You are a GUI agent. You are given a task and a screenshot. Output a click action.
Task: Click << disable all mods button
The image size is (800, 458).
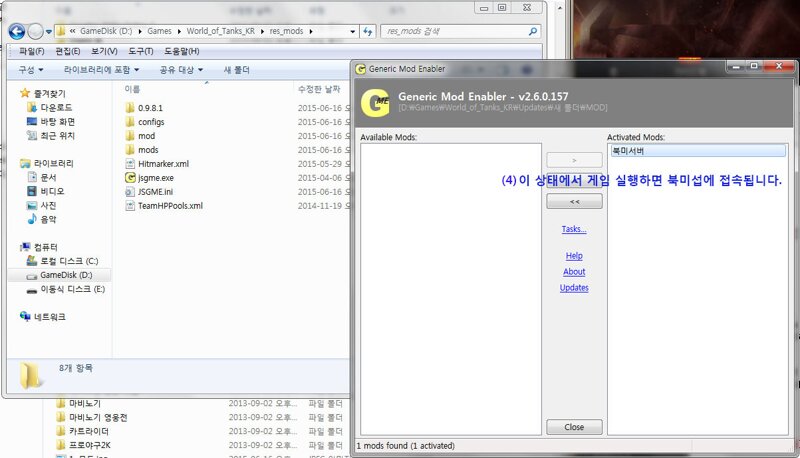[574, 201]
